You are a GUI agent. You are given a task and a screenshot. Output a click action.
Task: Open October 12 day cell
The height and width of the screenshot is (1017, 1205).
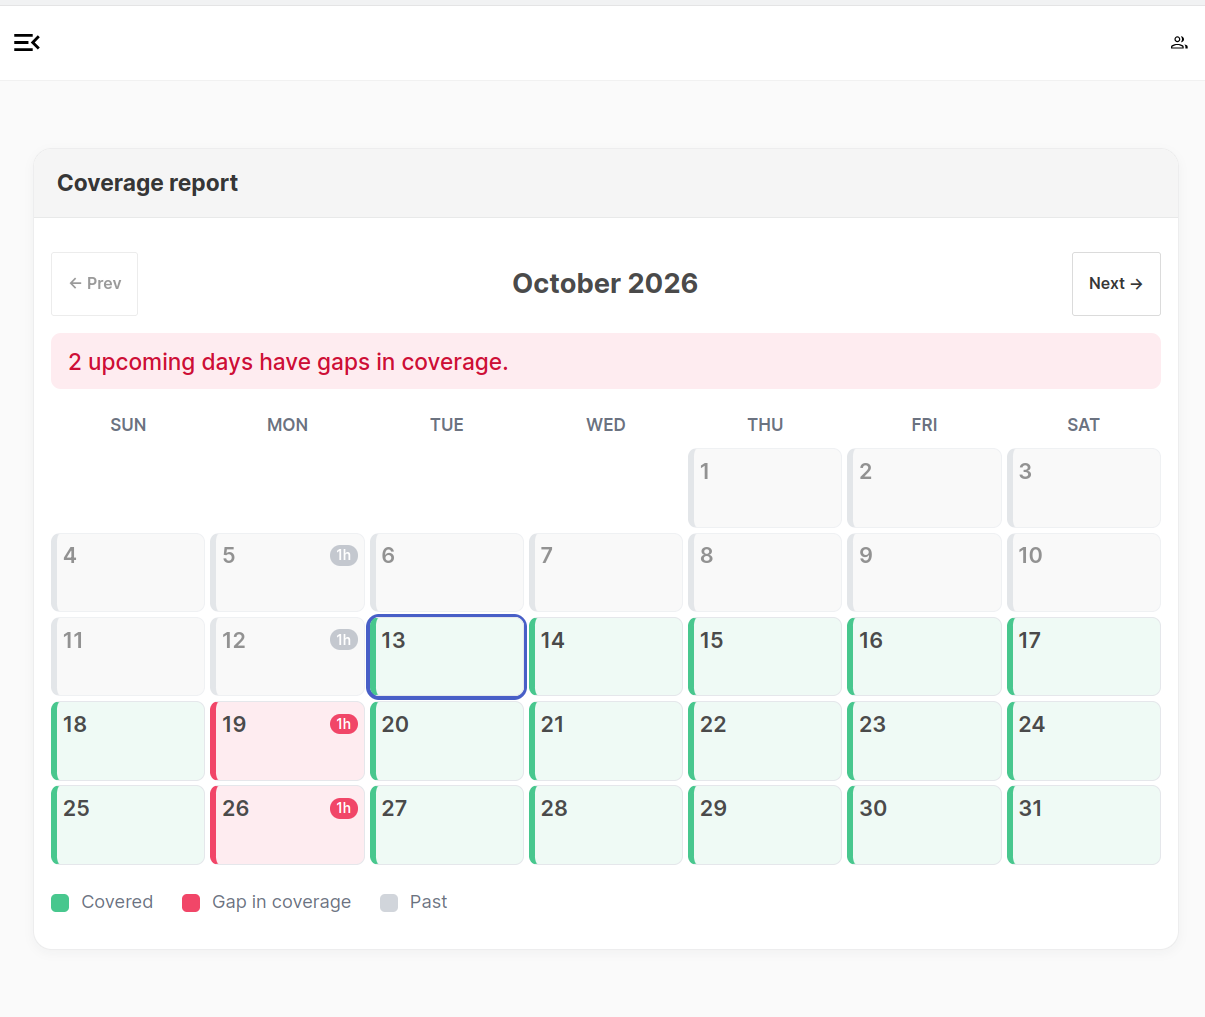[x=287, y=656]
